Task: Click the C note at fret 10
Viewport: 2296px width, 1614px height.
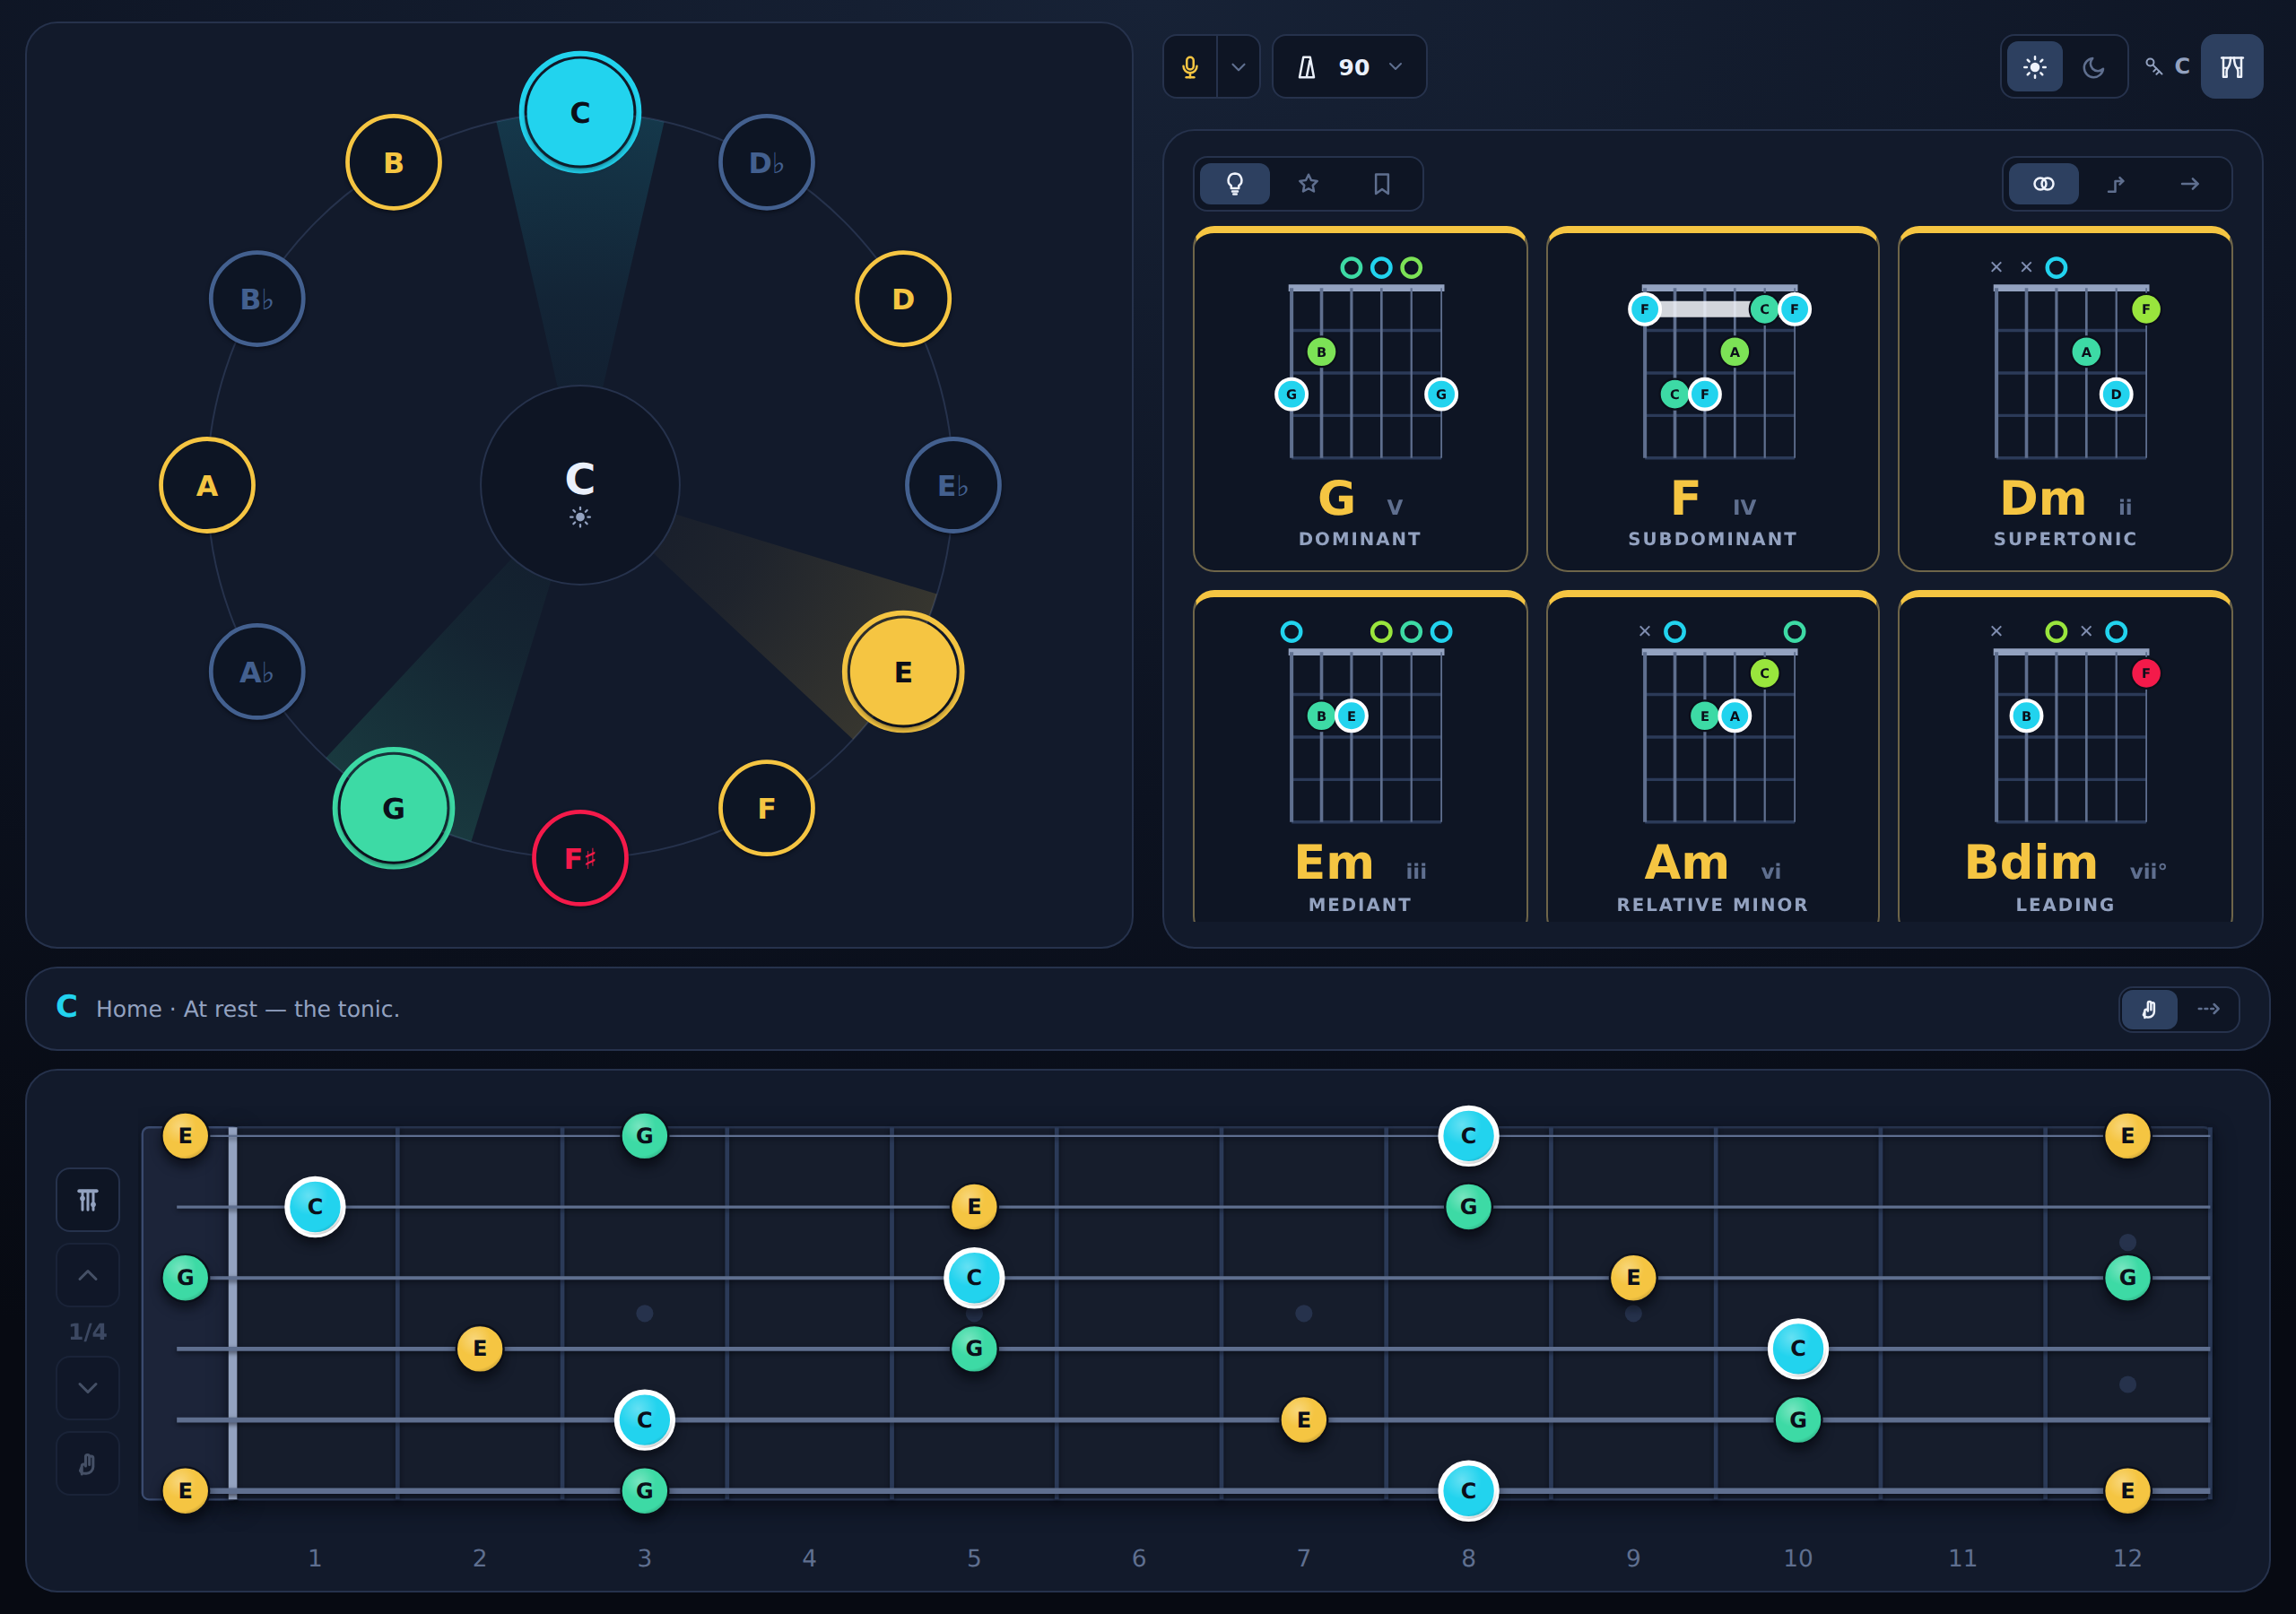Action: coord(1798,1349)
